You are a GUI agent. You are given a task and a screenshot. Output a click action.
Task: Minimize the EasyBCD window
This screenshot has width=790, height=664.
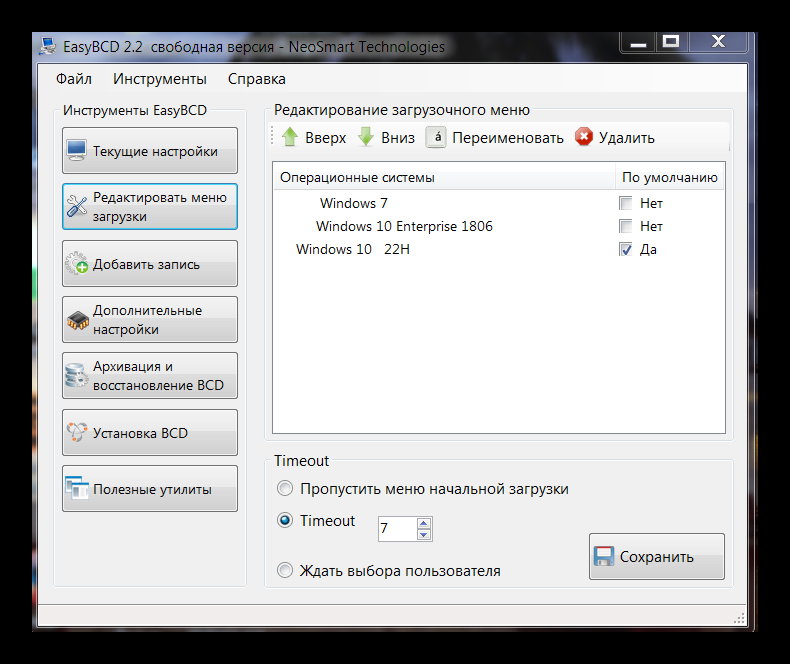pyautogui.click(x=638, y=43)
